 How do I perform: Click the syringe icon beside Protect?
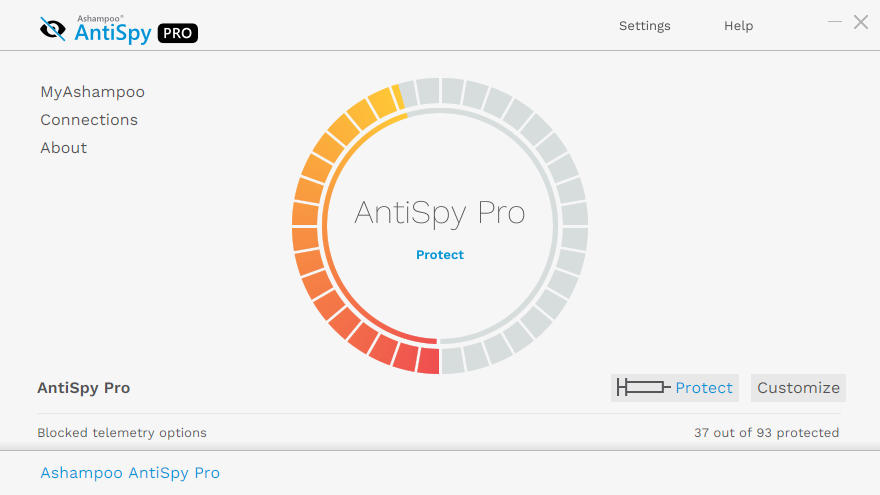click(642, 388)
